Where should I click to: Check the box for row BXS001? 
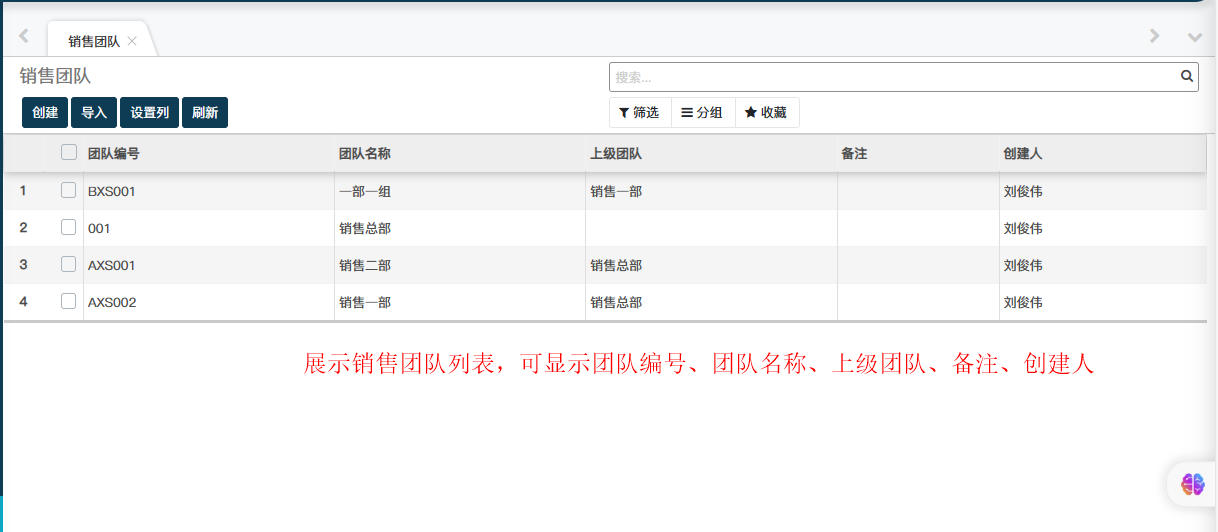click(69, 191)
